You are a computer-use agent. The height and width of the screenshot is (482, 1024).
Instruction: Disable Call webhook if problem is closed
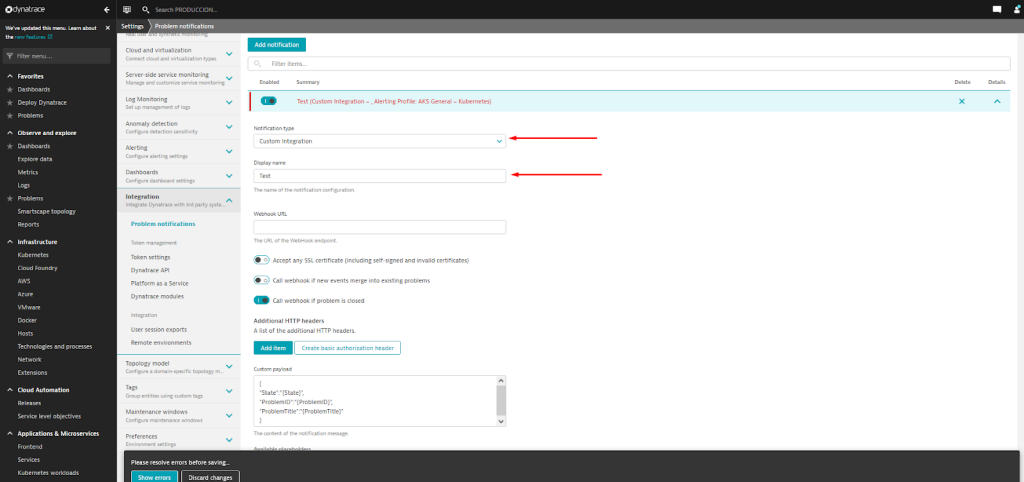(x=262, y=299)
